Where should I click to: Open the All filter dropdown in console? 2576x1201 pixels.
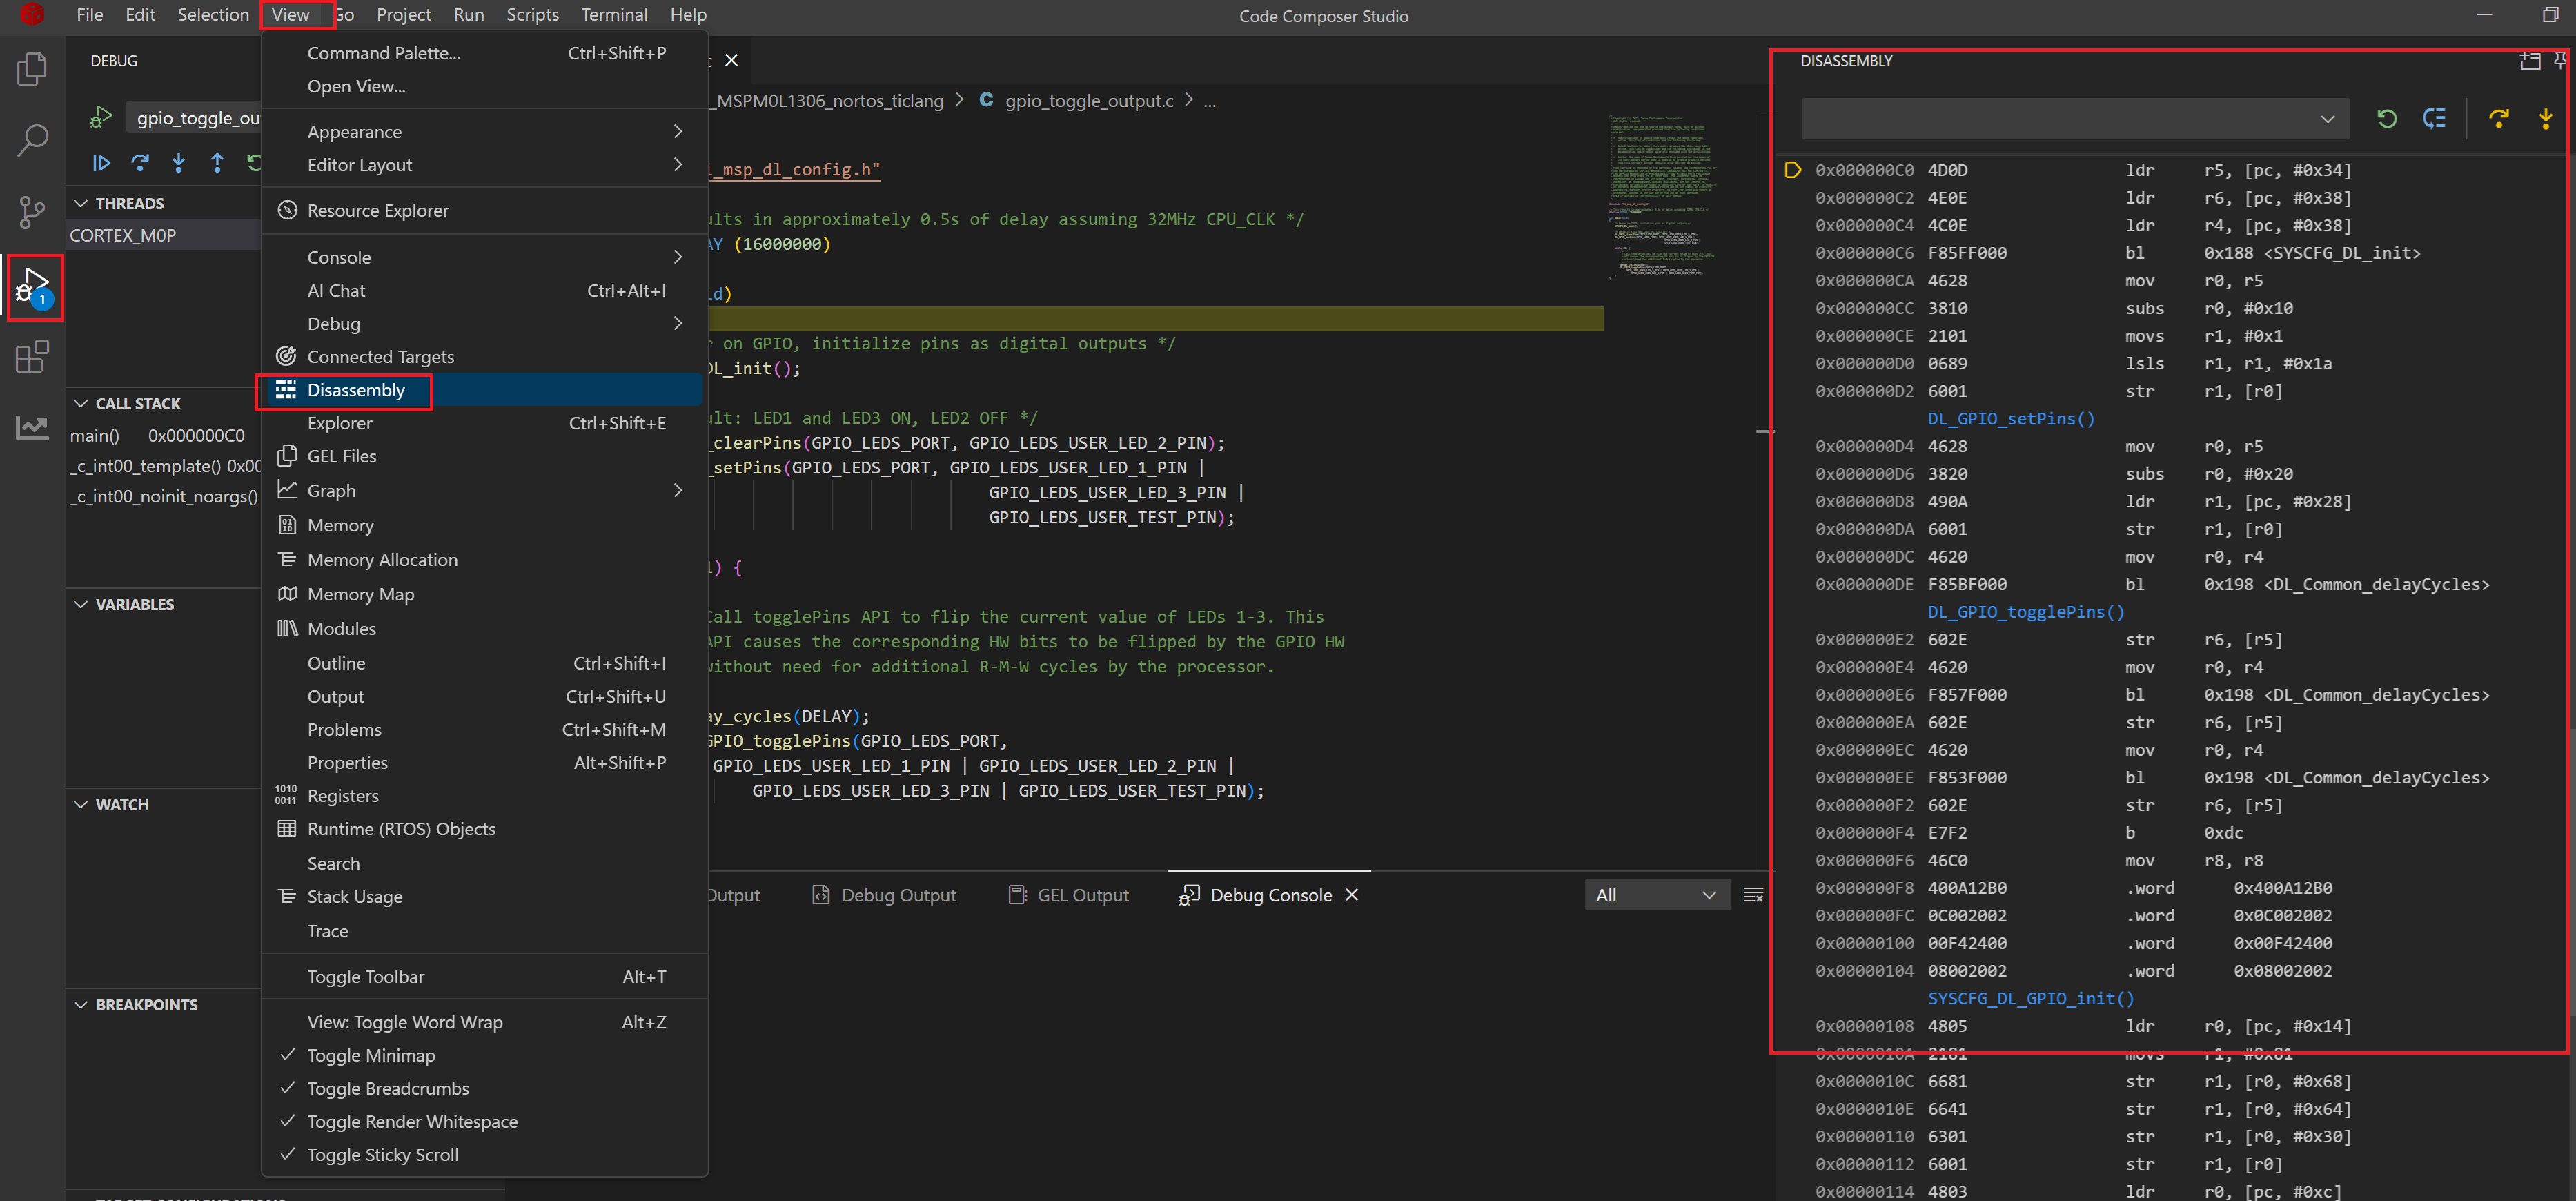point(1656,895)
